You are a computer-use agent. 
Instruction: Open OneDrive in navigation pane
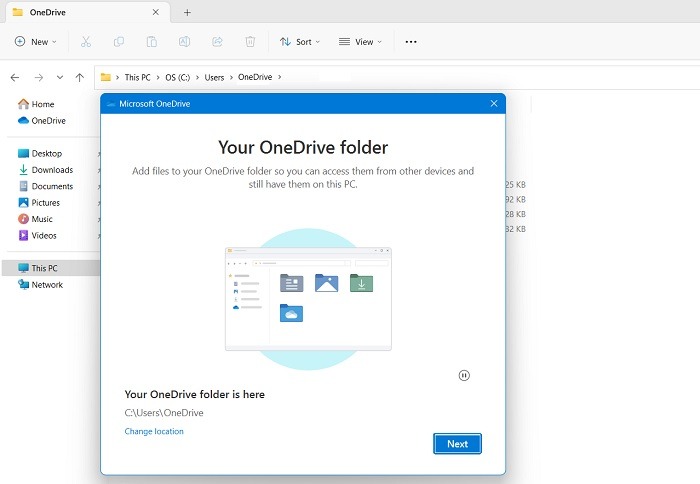(x=42, y=121)
